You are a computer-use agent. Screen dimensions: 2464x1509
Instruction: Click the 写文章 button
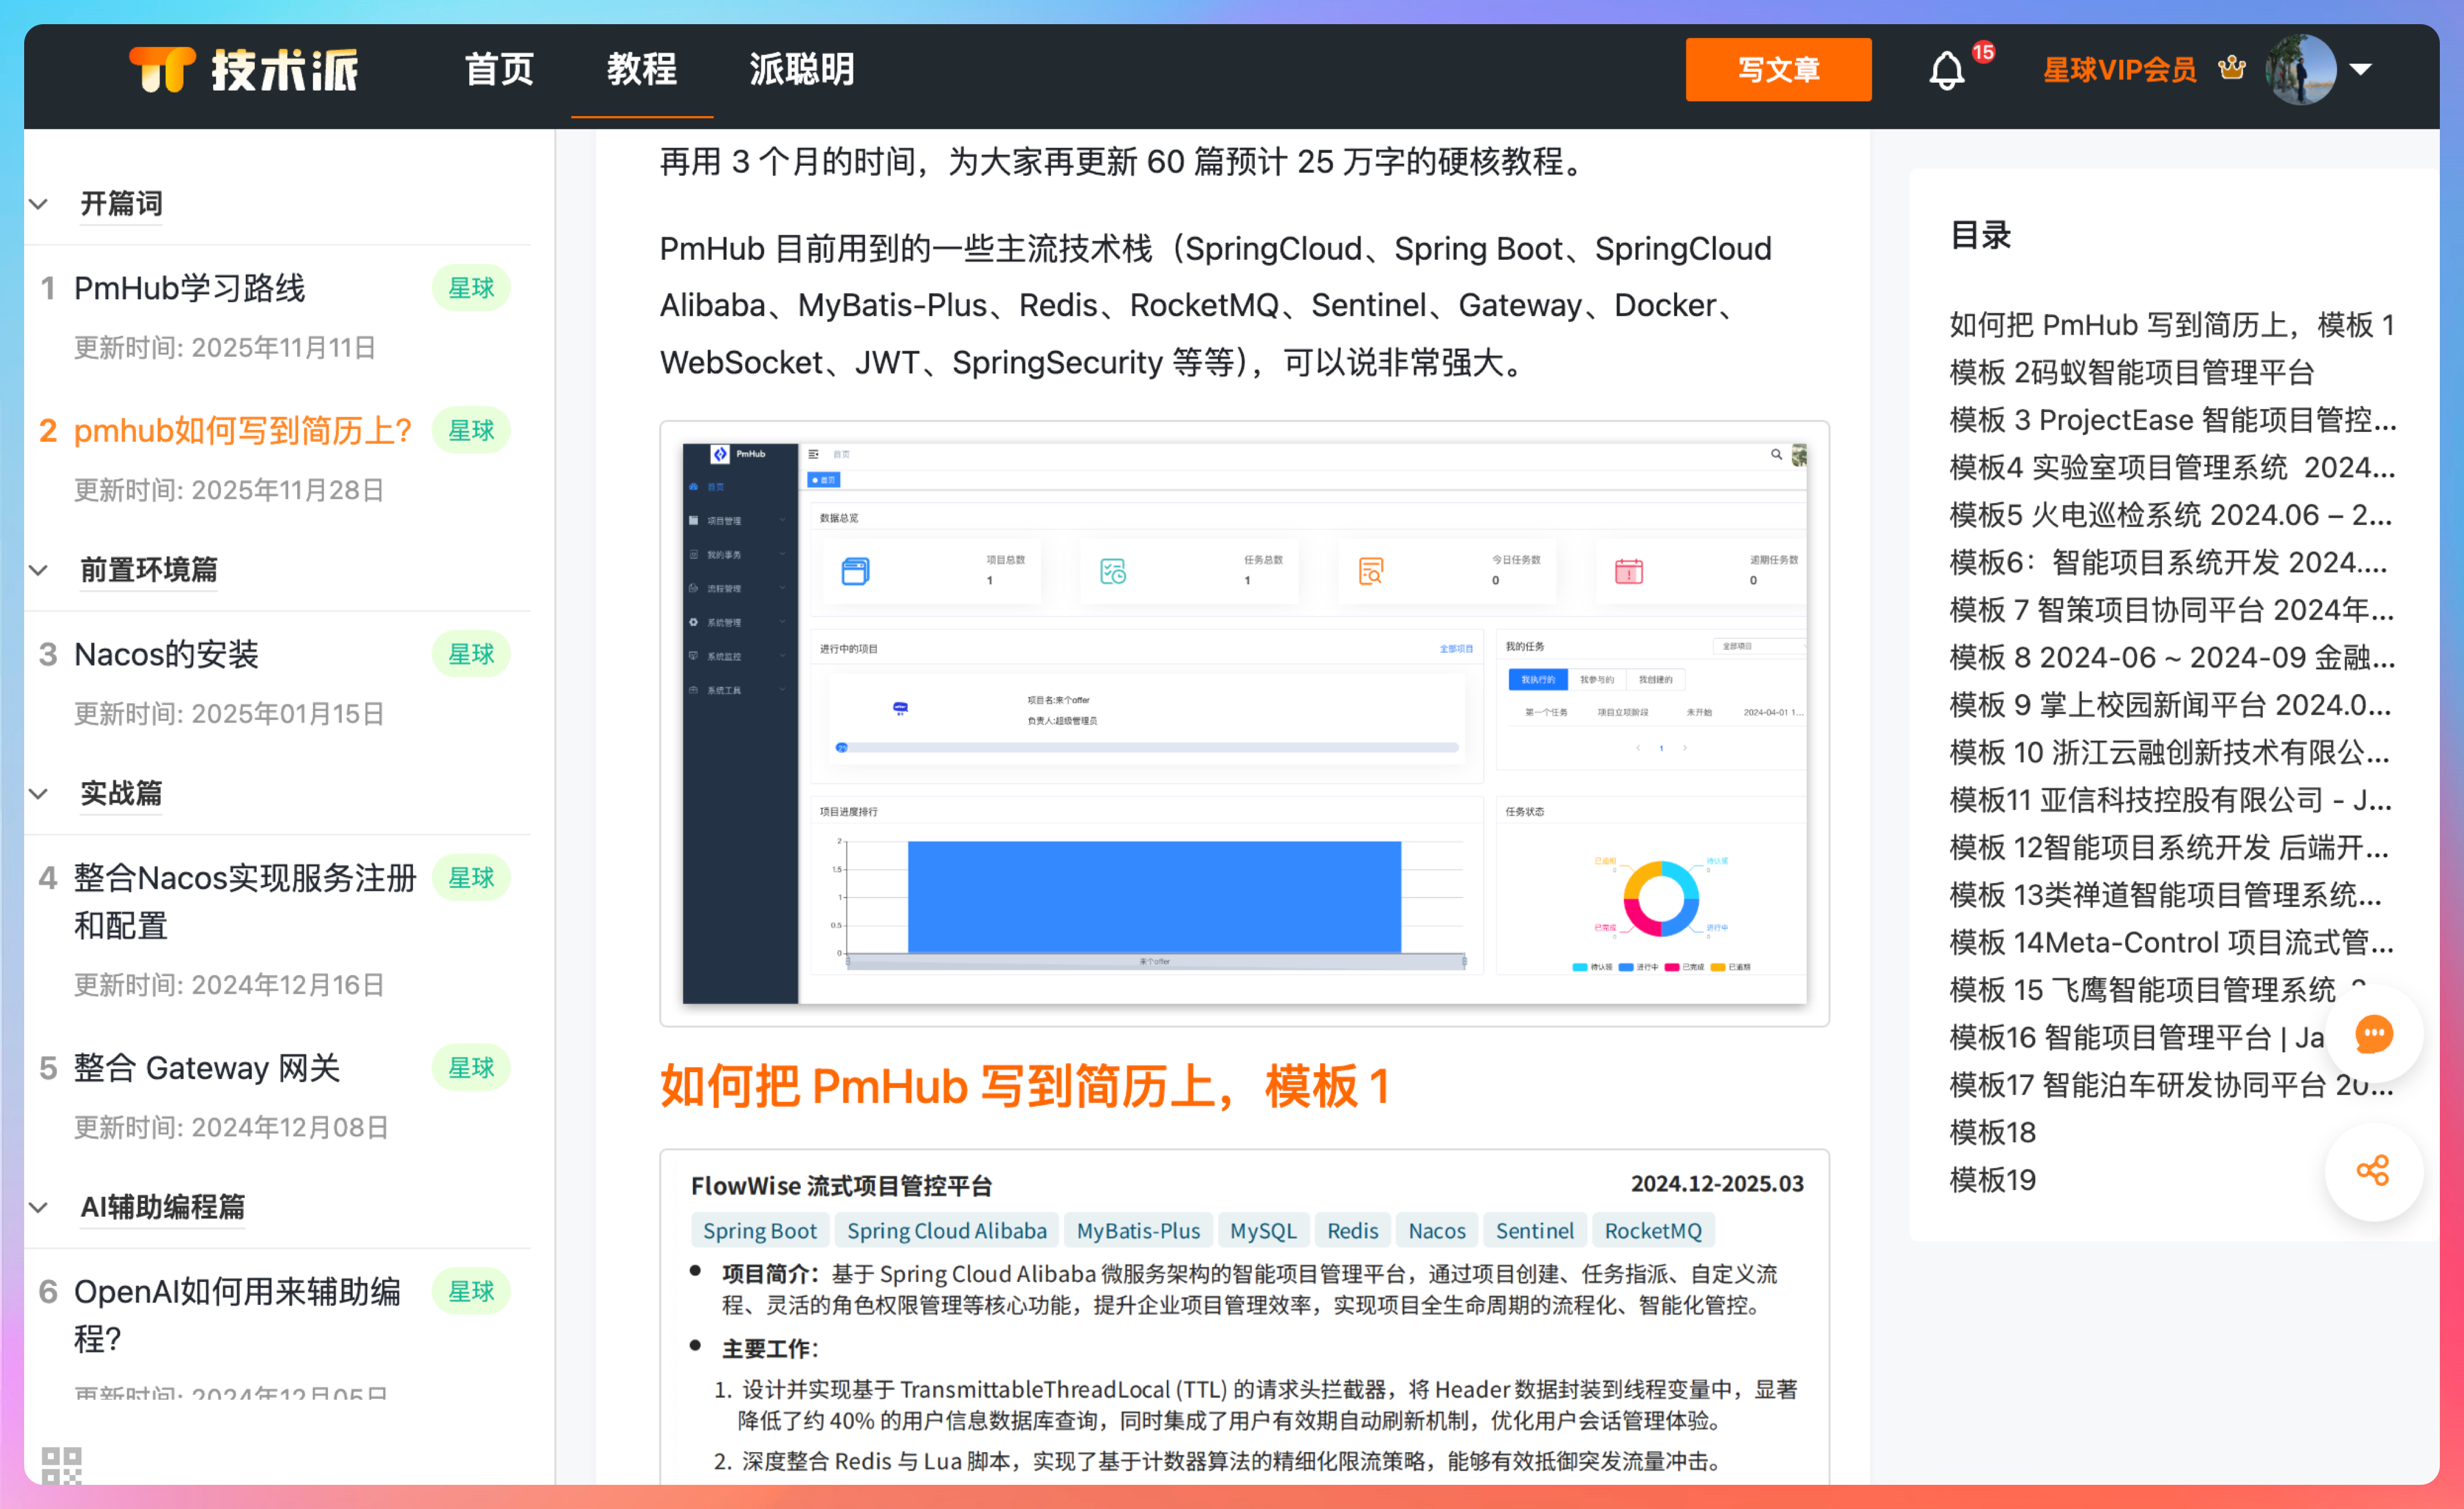[1779, 70]
